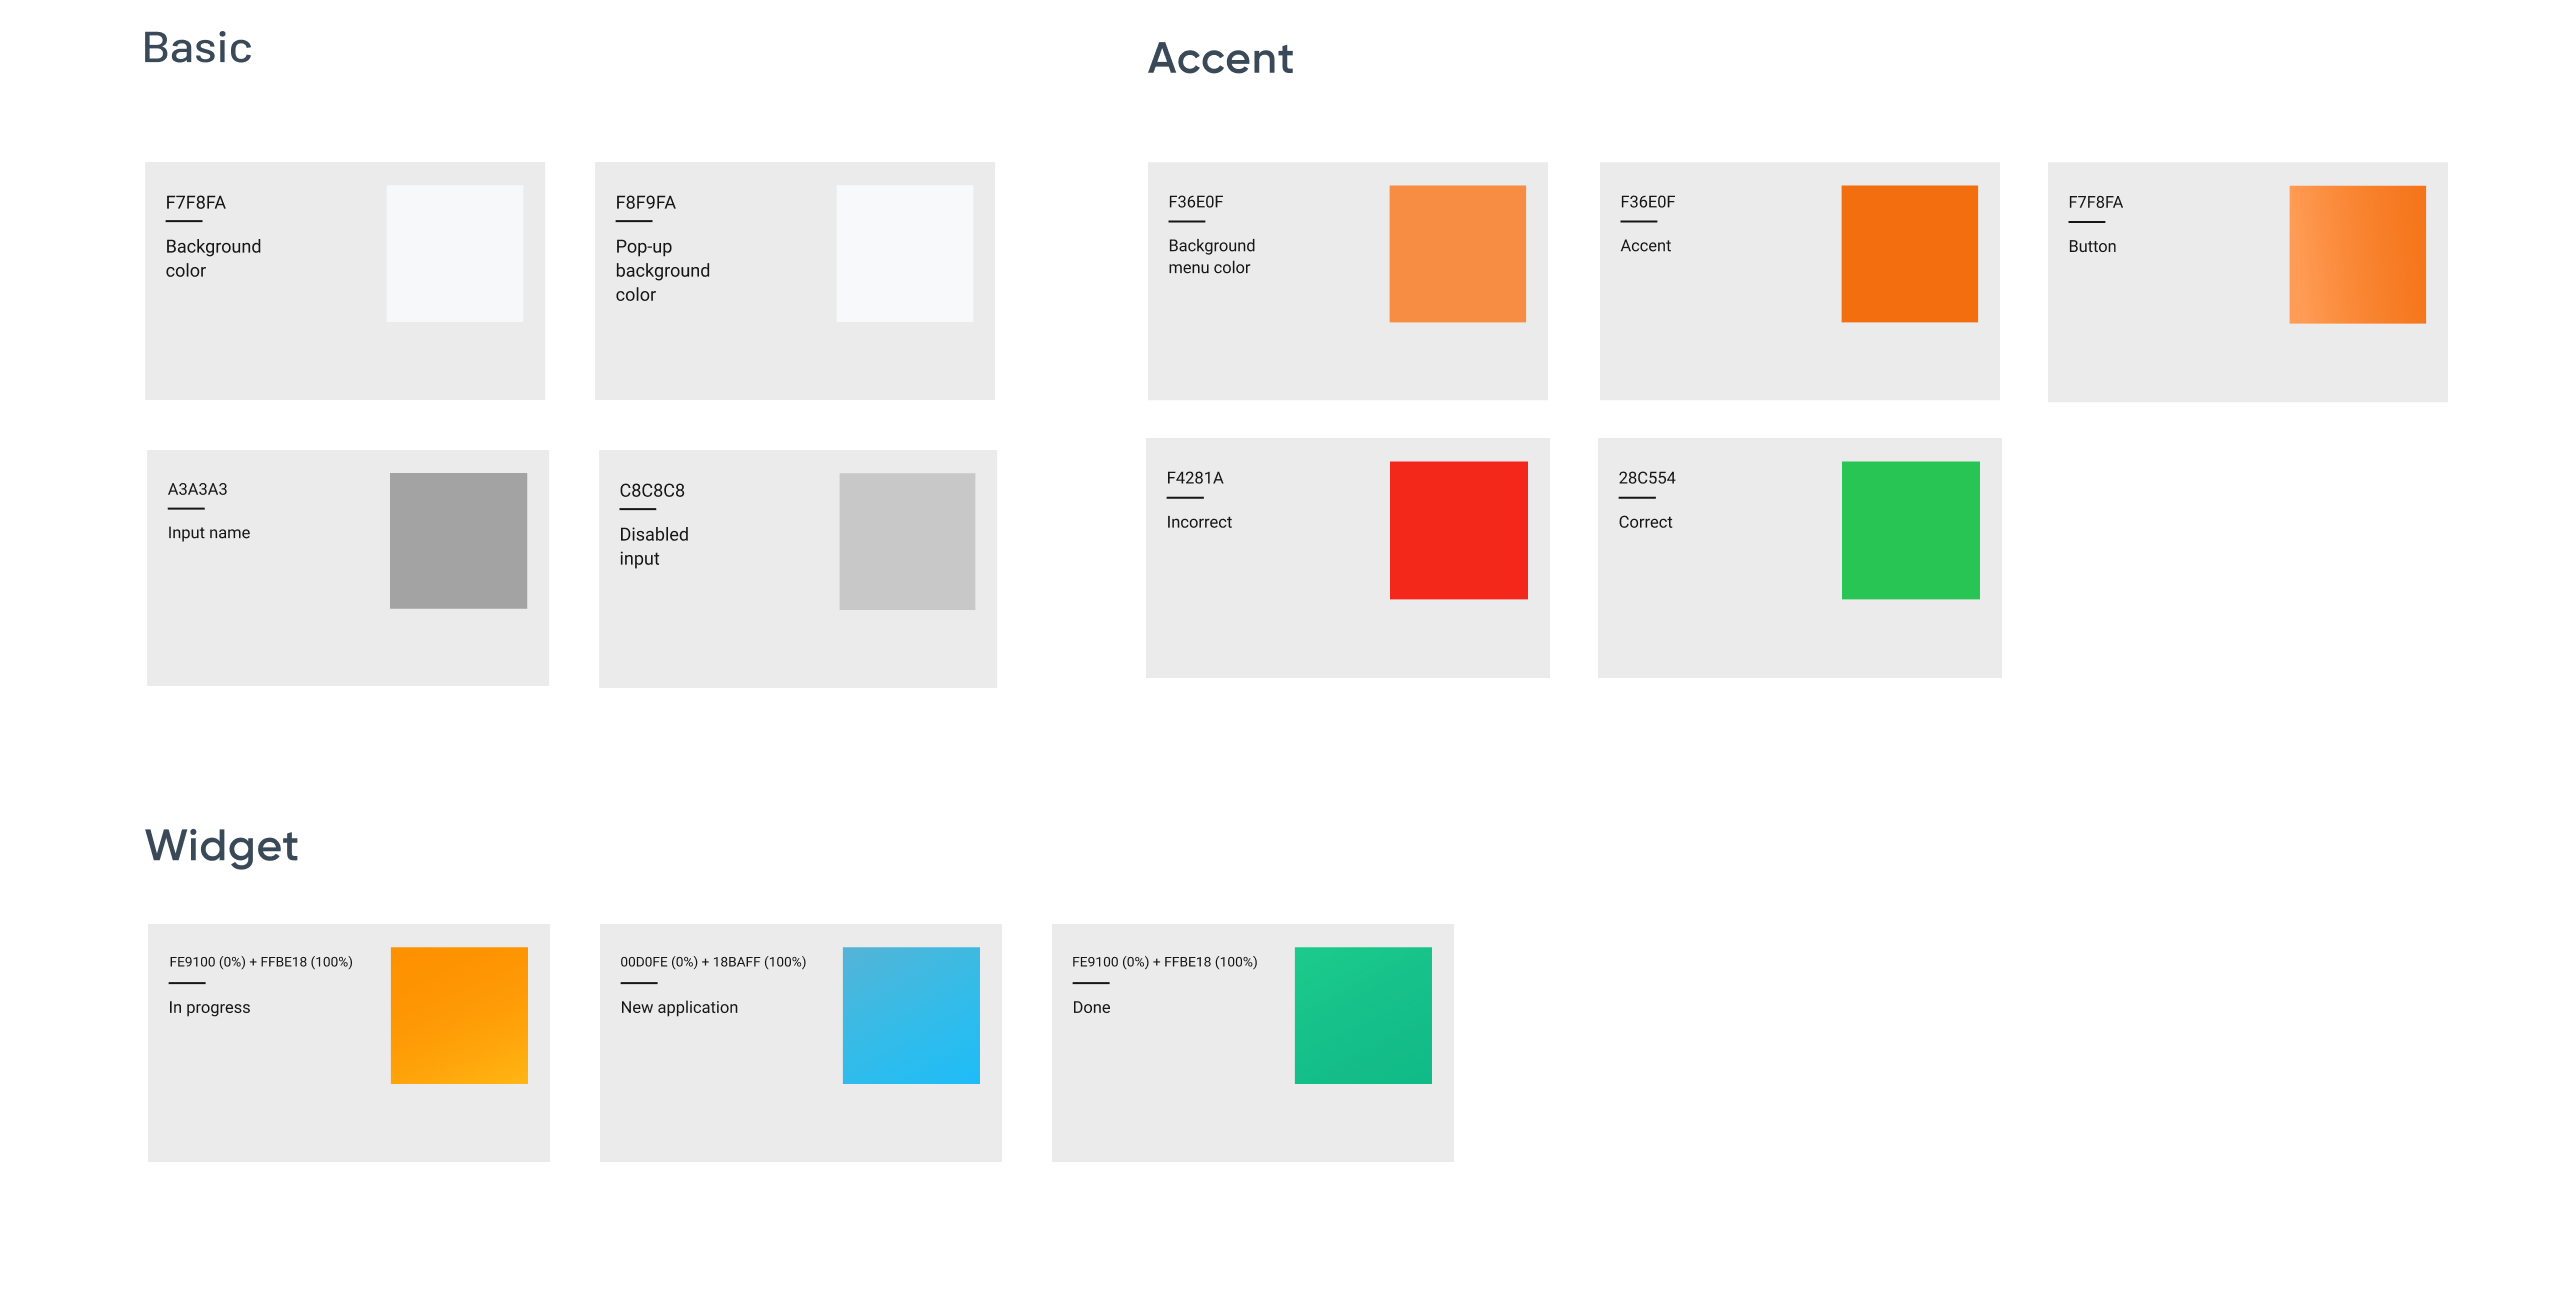Click the C8C8C8 hex code text
2560x1300 pixels.
(x=652, y=490)
